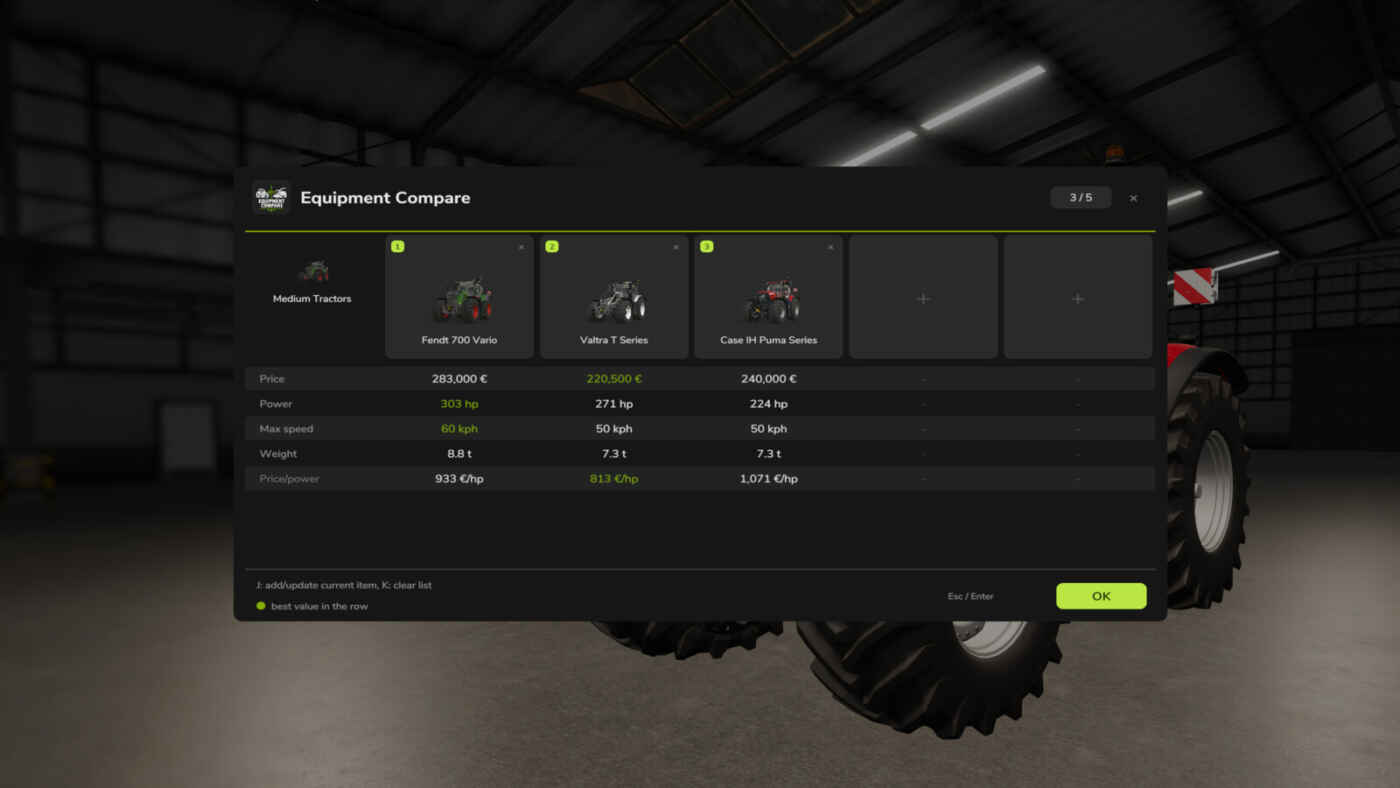1400x788 pixels.
Task: Click the Fendt 700 Vario name label
Action: (x=459, y=340)
